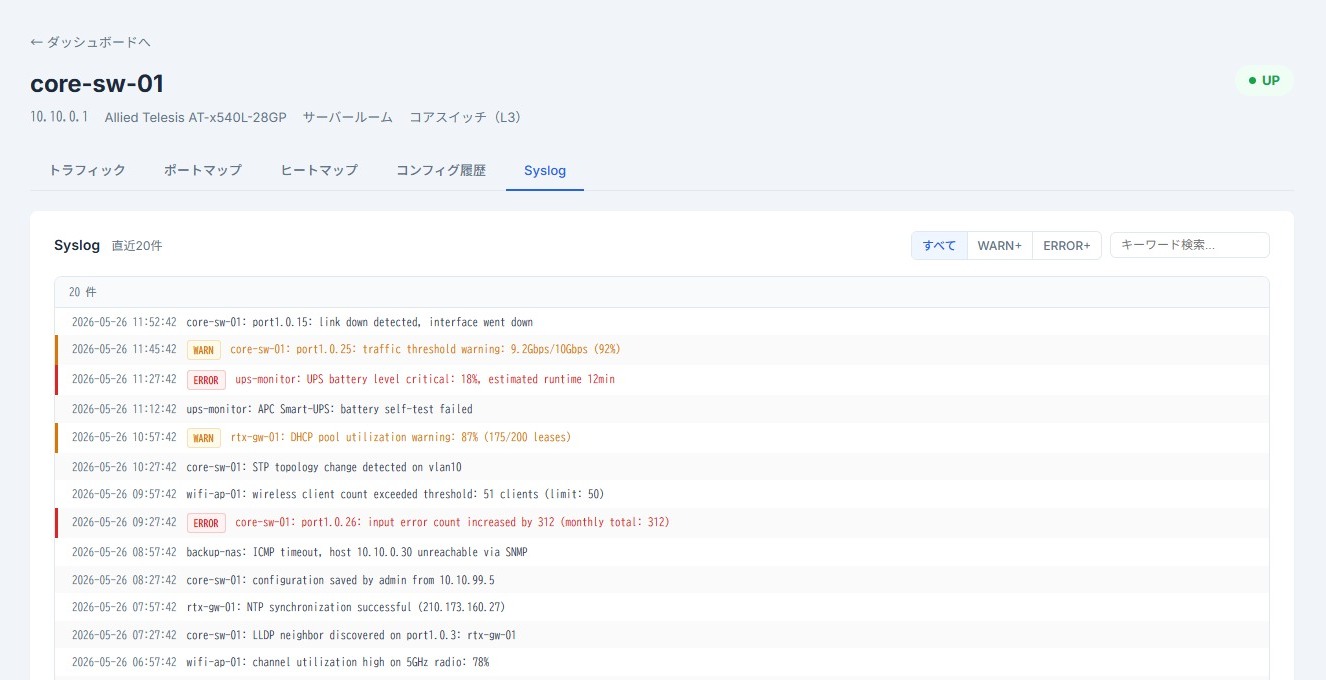
Task: Focus the キーワード検索 search field
Action: (1190, 245)
